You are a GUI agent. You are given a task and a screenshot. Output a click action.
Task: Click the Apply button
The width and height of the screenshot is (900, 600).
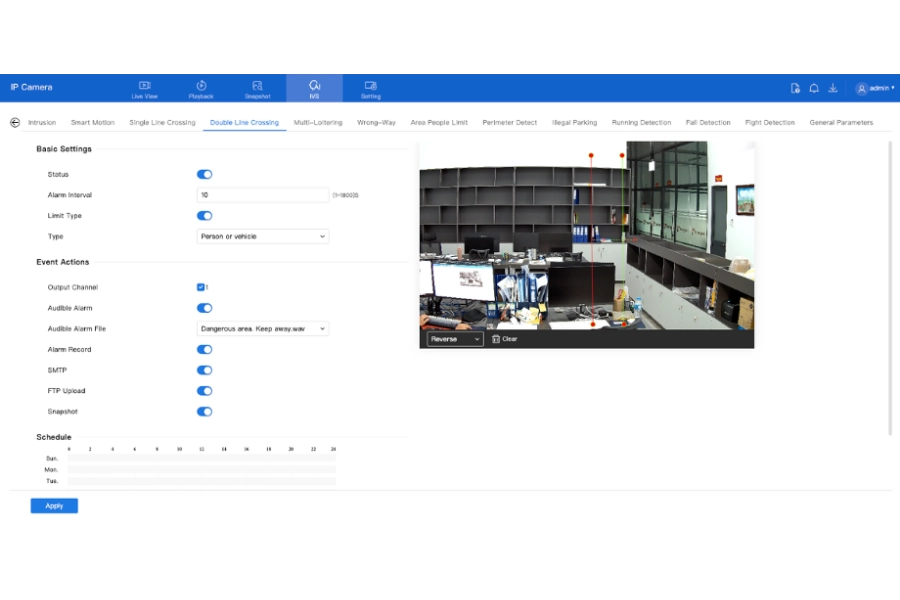pyautogui.click(x=54, y=506)
